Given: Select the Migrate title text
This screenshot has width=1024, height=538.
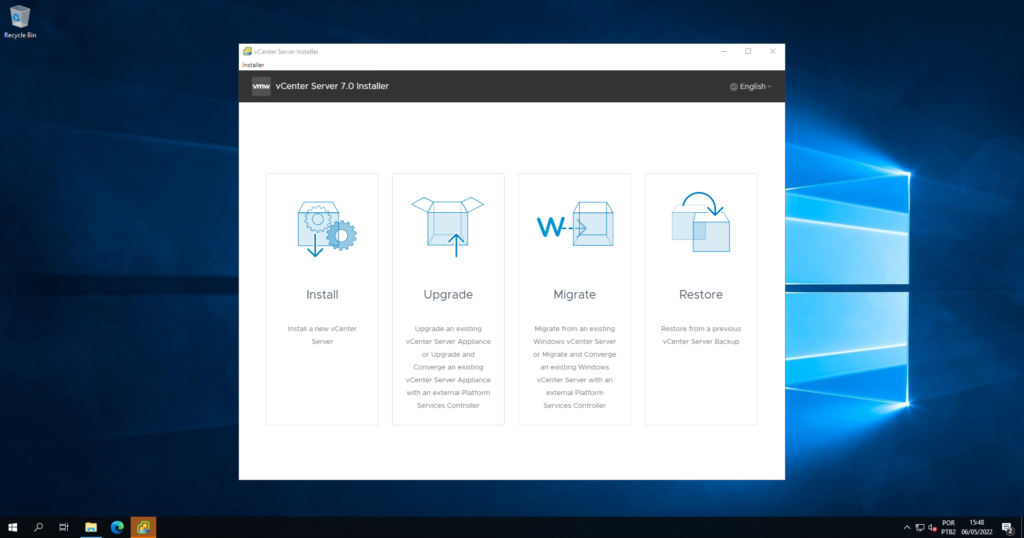Looking at the screenshot, I should [575, 294].
